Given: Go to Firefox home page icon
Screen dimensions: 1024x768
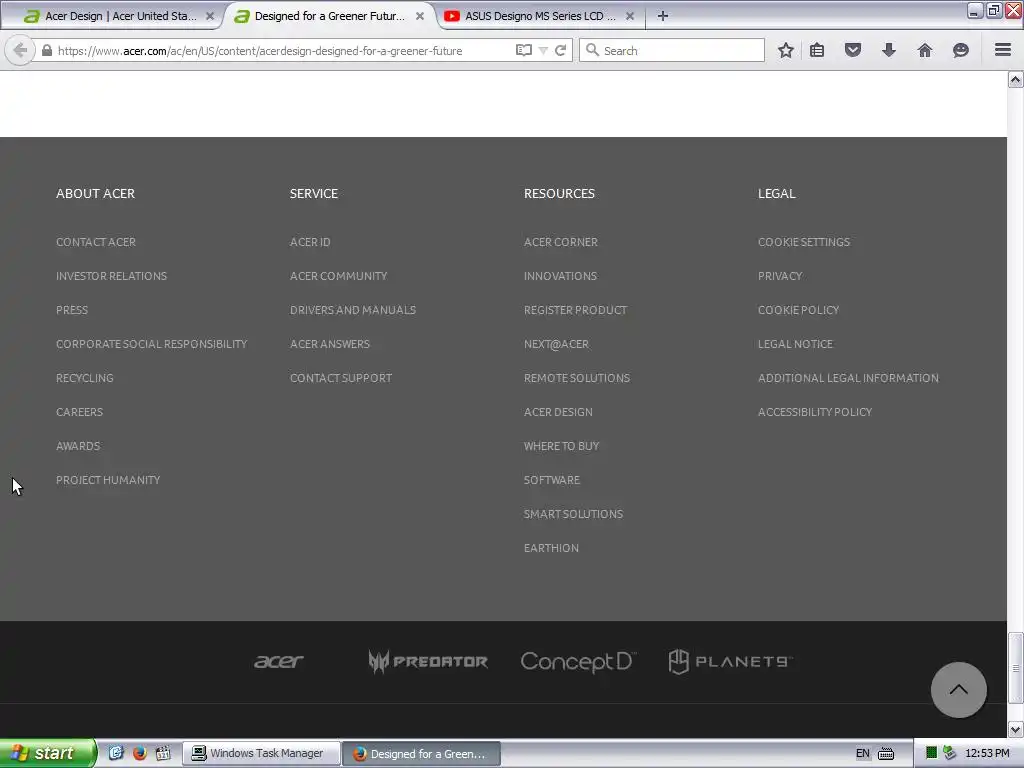Looking at the screenshot, I should tap(925, 50).
